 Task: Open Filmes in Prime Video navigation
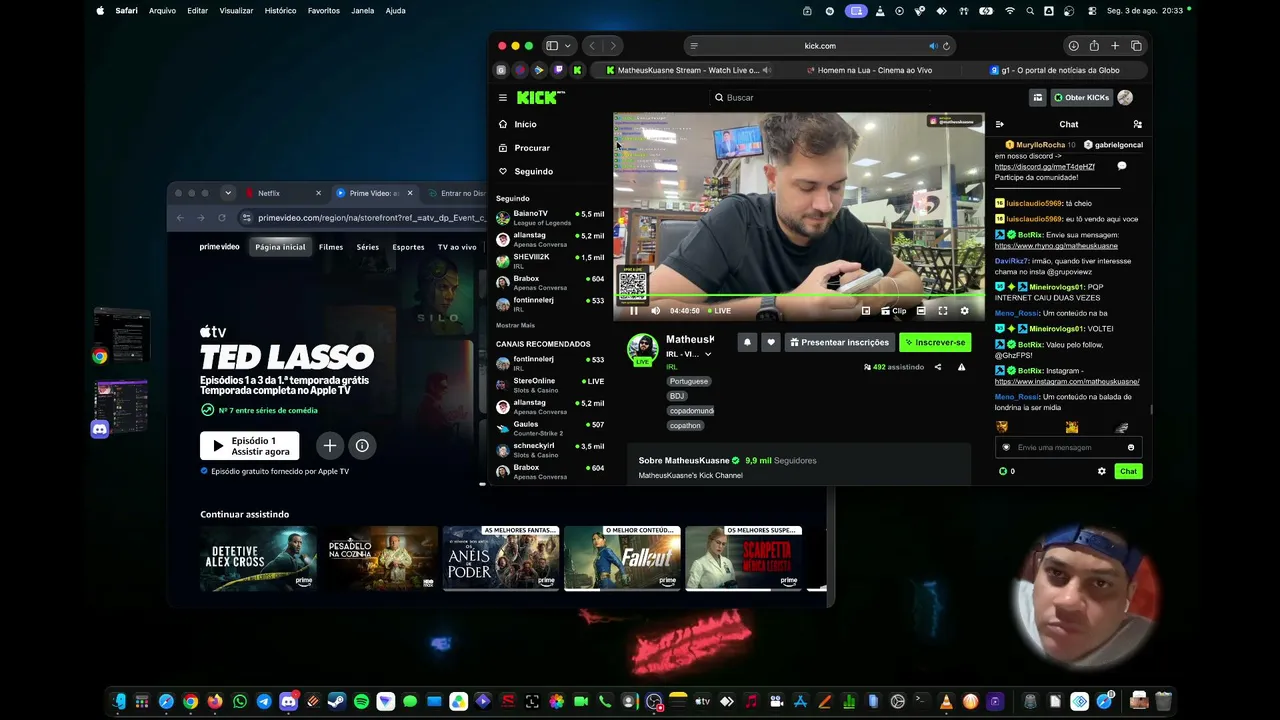point(331,247)
